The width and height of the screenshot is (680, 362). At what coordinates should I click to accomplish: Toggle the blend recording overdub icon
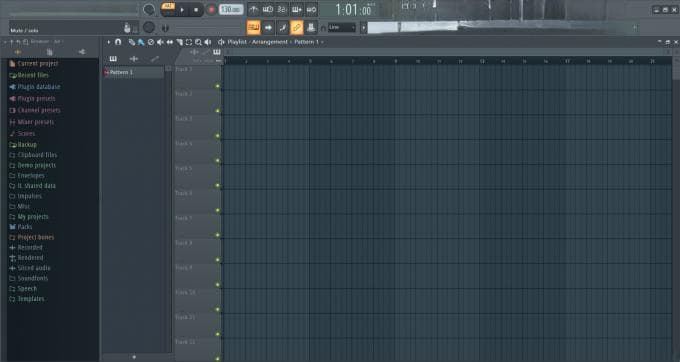tap(297, 9)
